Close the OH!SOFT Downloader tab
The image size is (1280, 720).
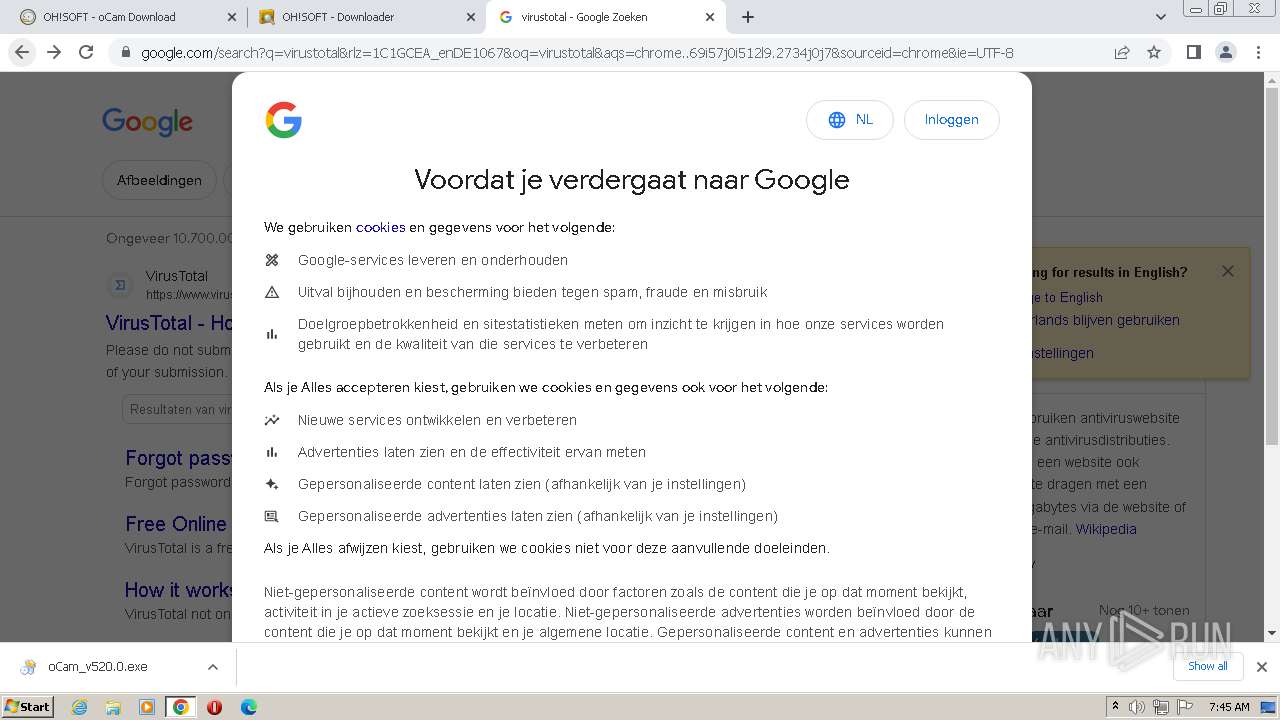tap(470, 17)
